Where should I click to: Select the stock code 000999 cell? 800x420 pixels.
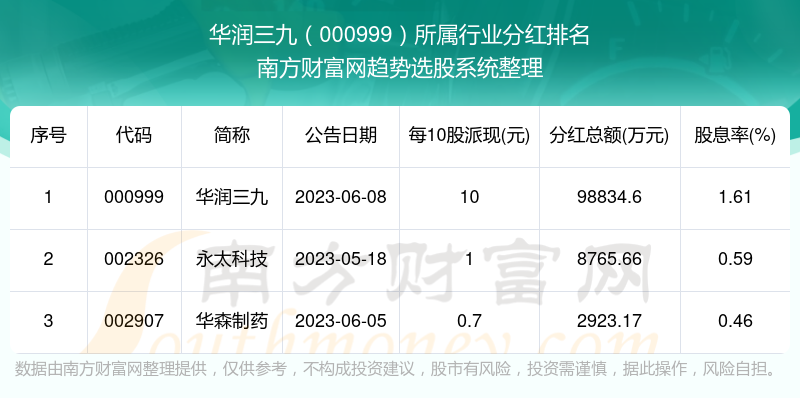pyautogui.click(x=134, y=197)
